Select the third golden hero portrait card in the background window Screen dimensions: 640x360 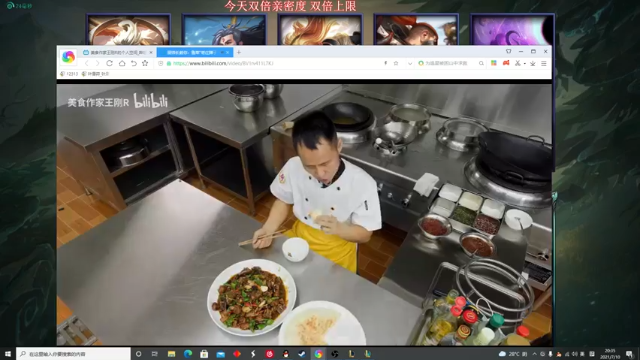click(320, 29)
